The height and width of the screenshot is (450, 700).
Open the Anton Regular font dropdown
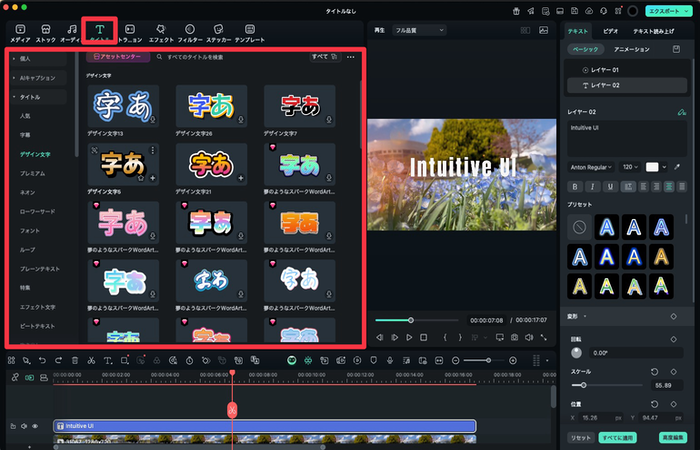click(591, 166)
